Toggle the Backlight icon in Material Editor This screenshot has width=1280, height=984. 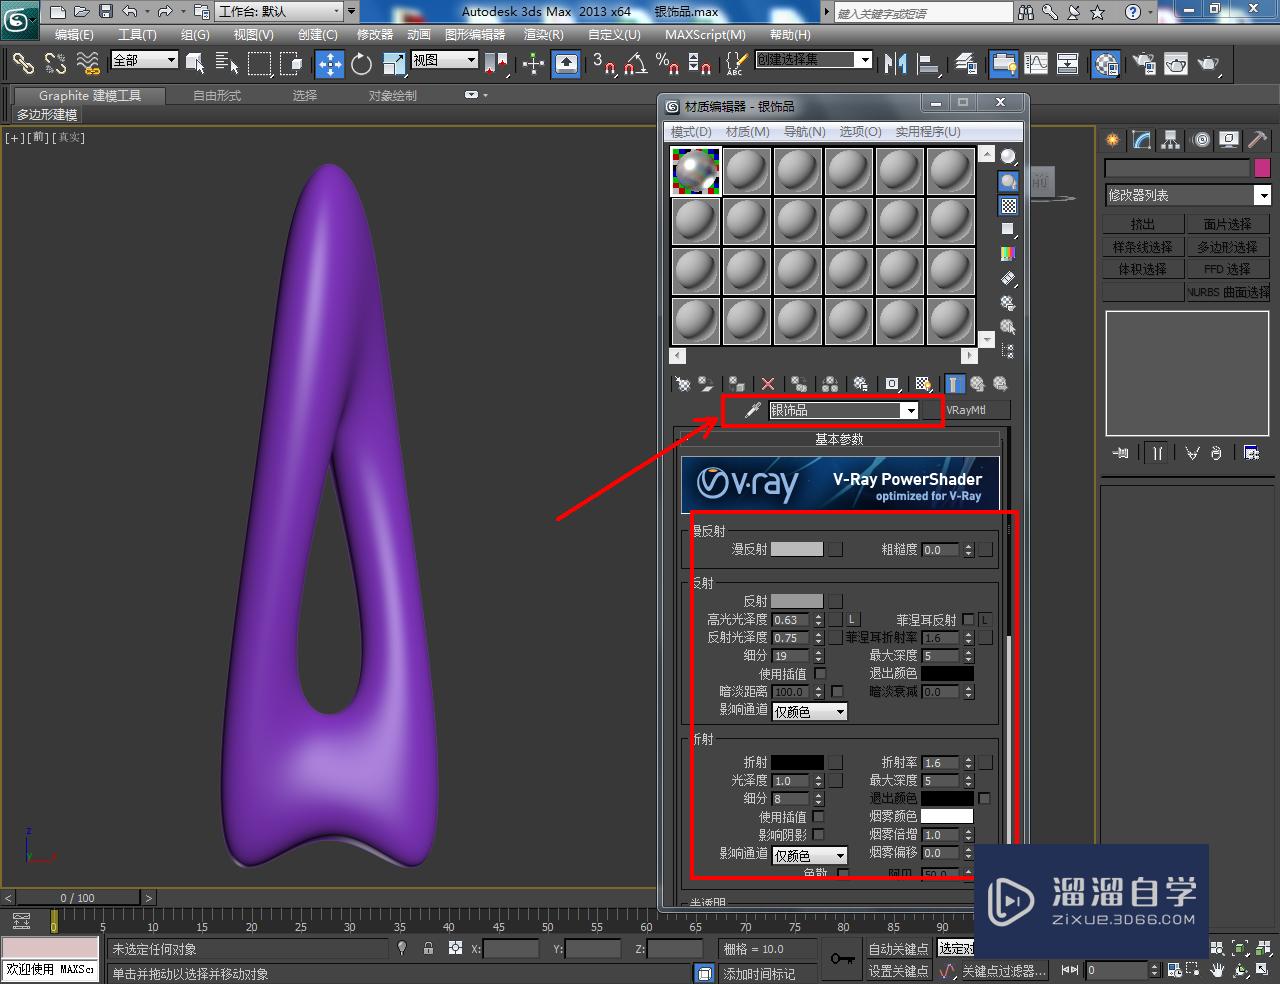pyautogui.click(x=1008, y=182)
